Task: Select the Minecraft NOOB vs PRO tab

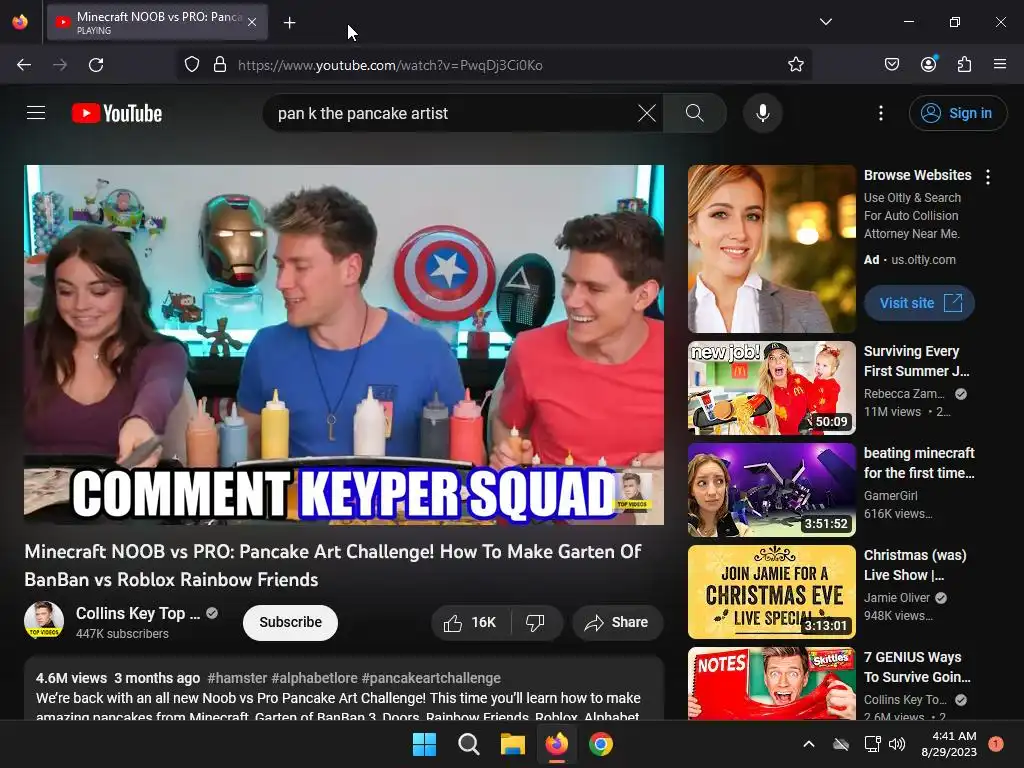Action: click(157, 23)
